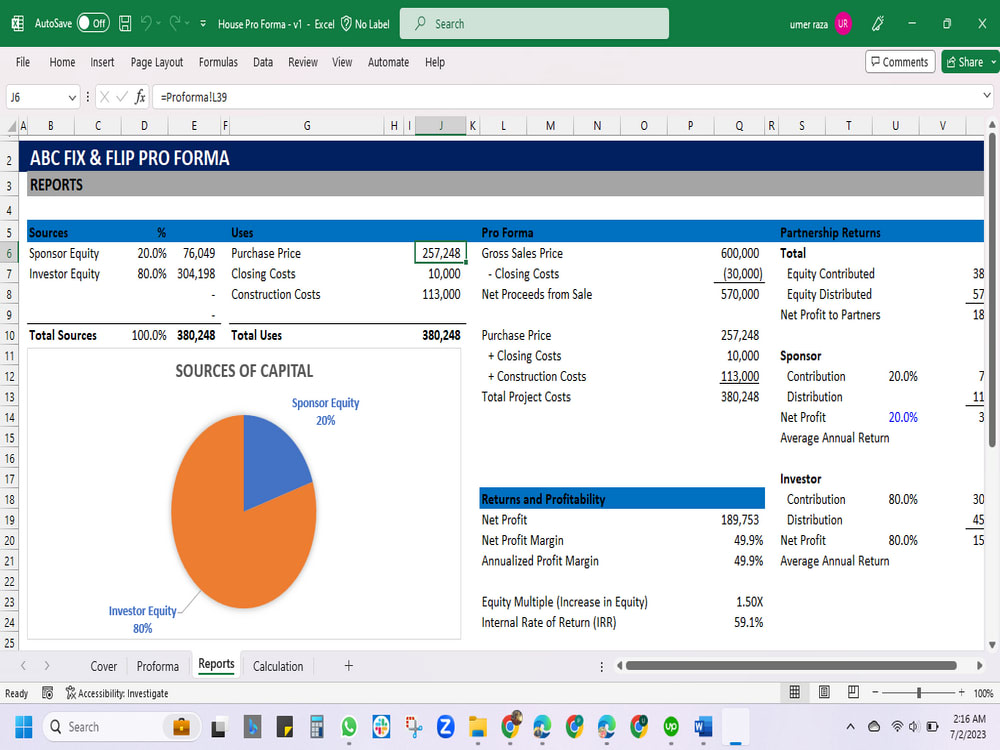Click the zoom in plus button
This screenshot has height=750, width=1000.
point(961,693)
